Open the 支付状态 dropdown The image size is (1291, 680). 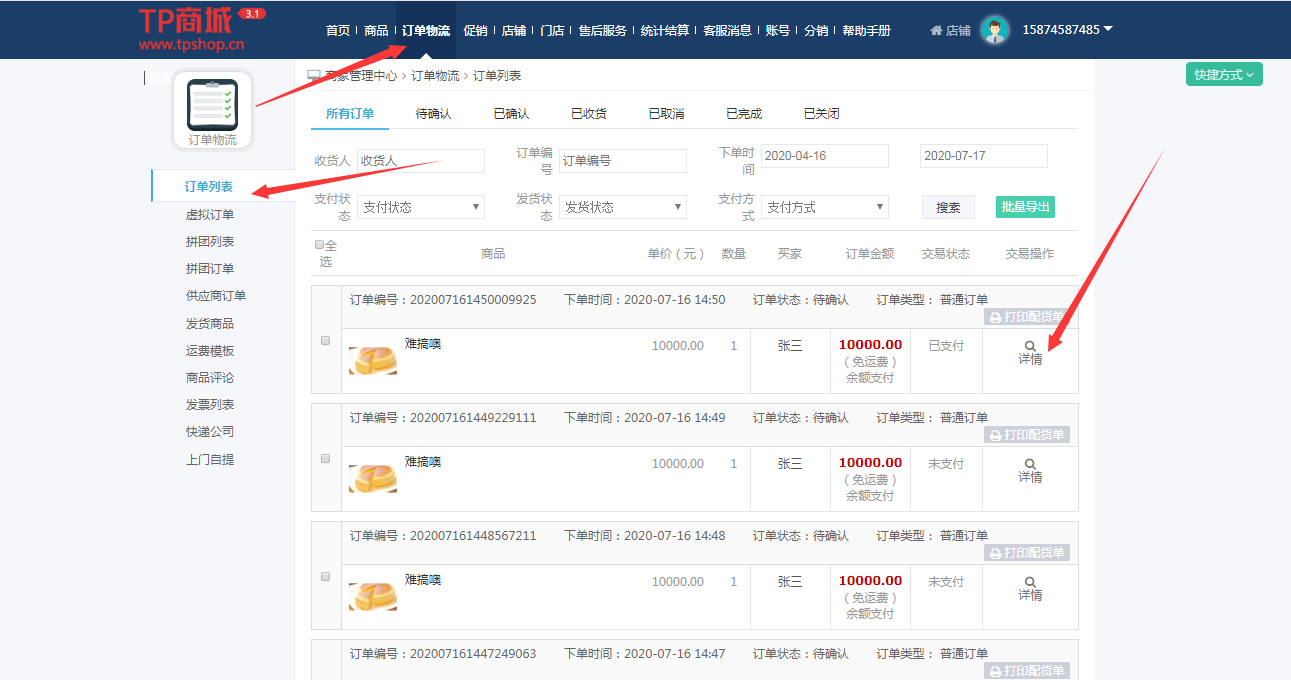pos(421,207)
